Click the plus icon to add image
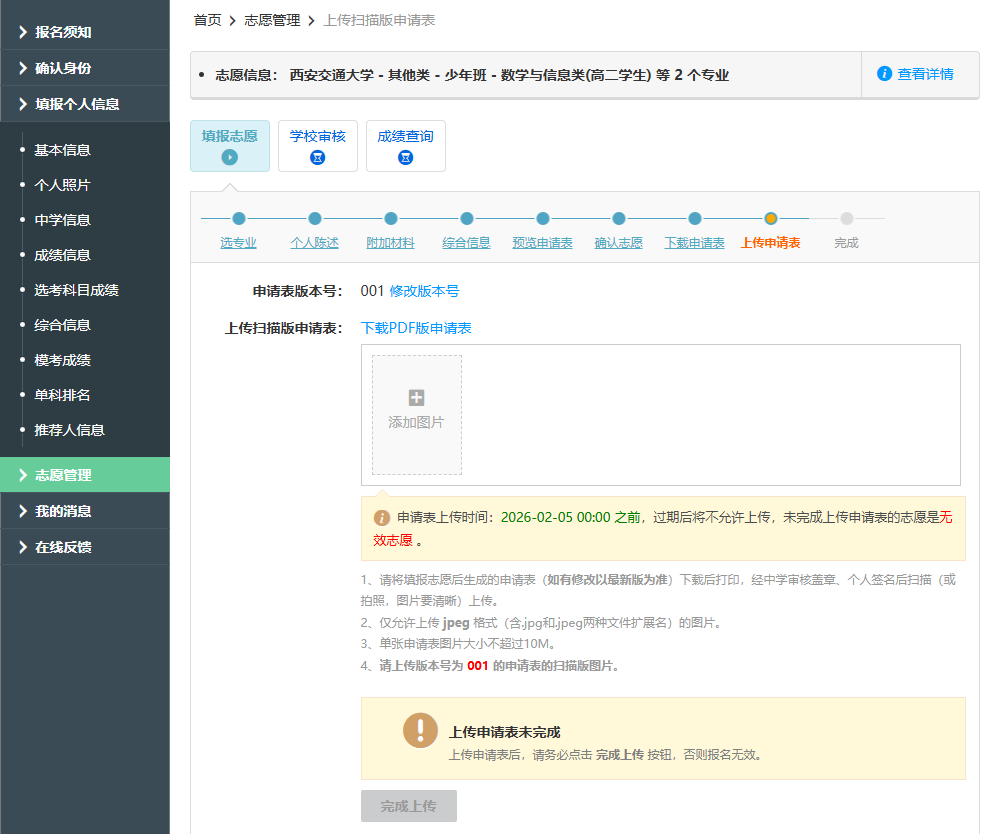Viewport: 999px width, 834px height. pyautogui.click(x=417, y=398)
